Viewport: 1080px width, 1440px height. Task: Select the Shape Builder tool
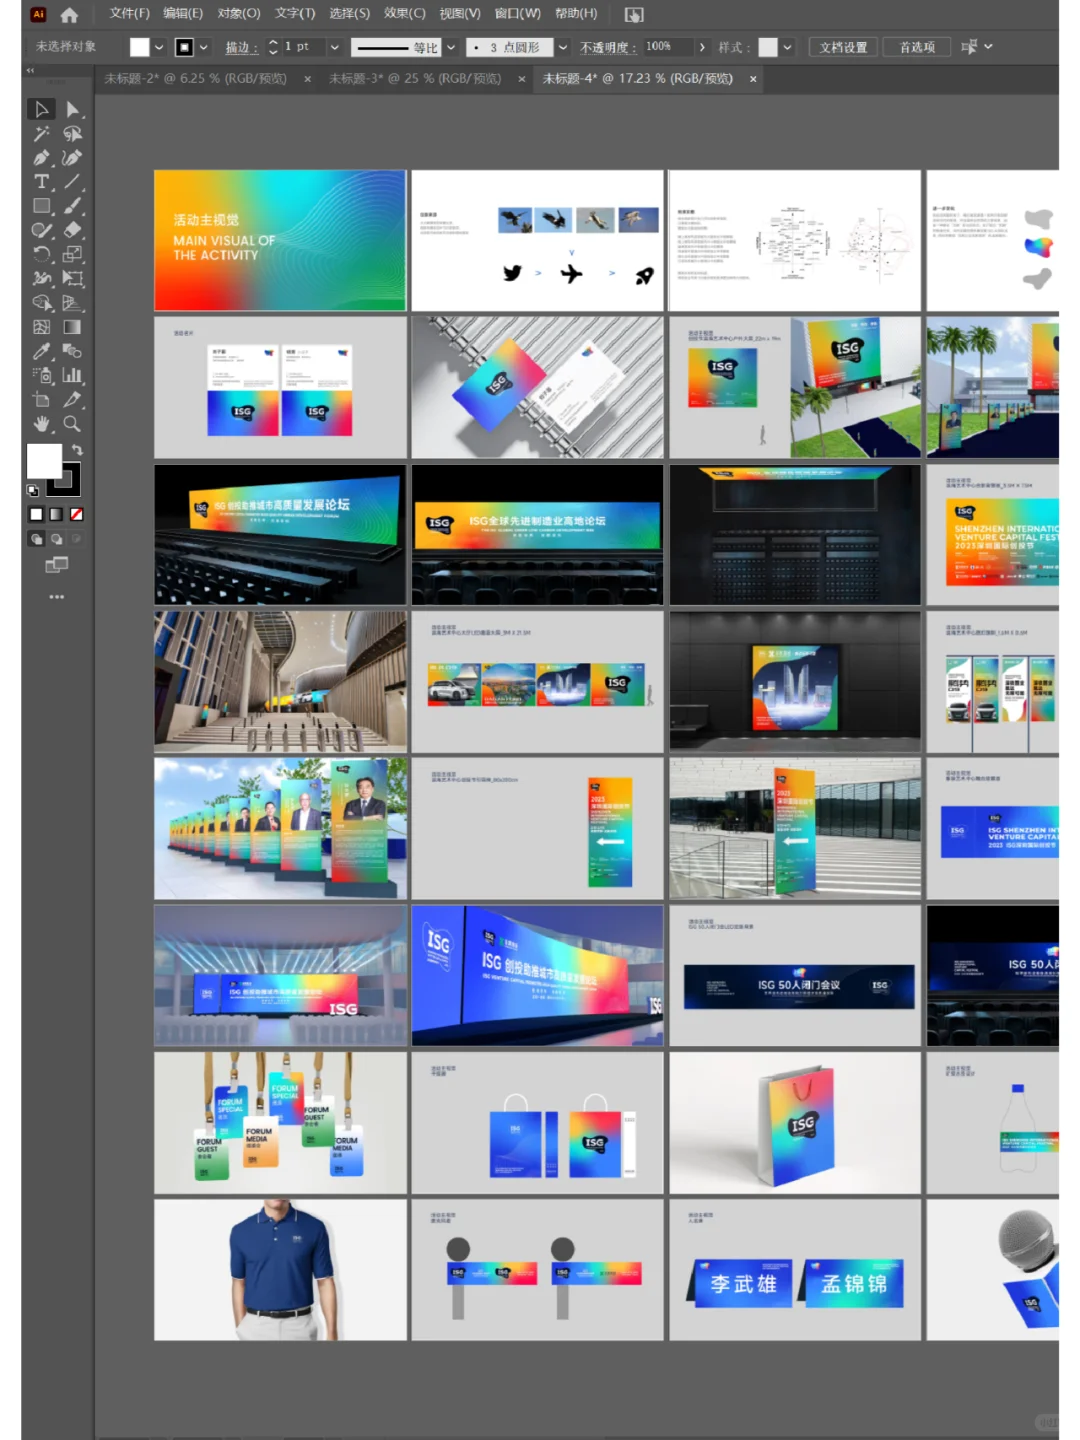[42, 302]
